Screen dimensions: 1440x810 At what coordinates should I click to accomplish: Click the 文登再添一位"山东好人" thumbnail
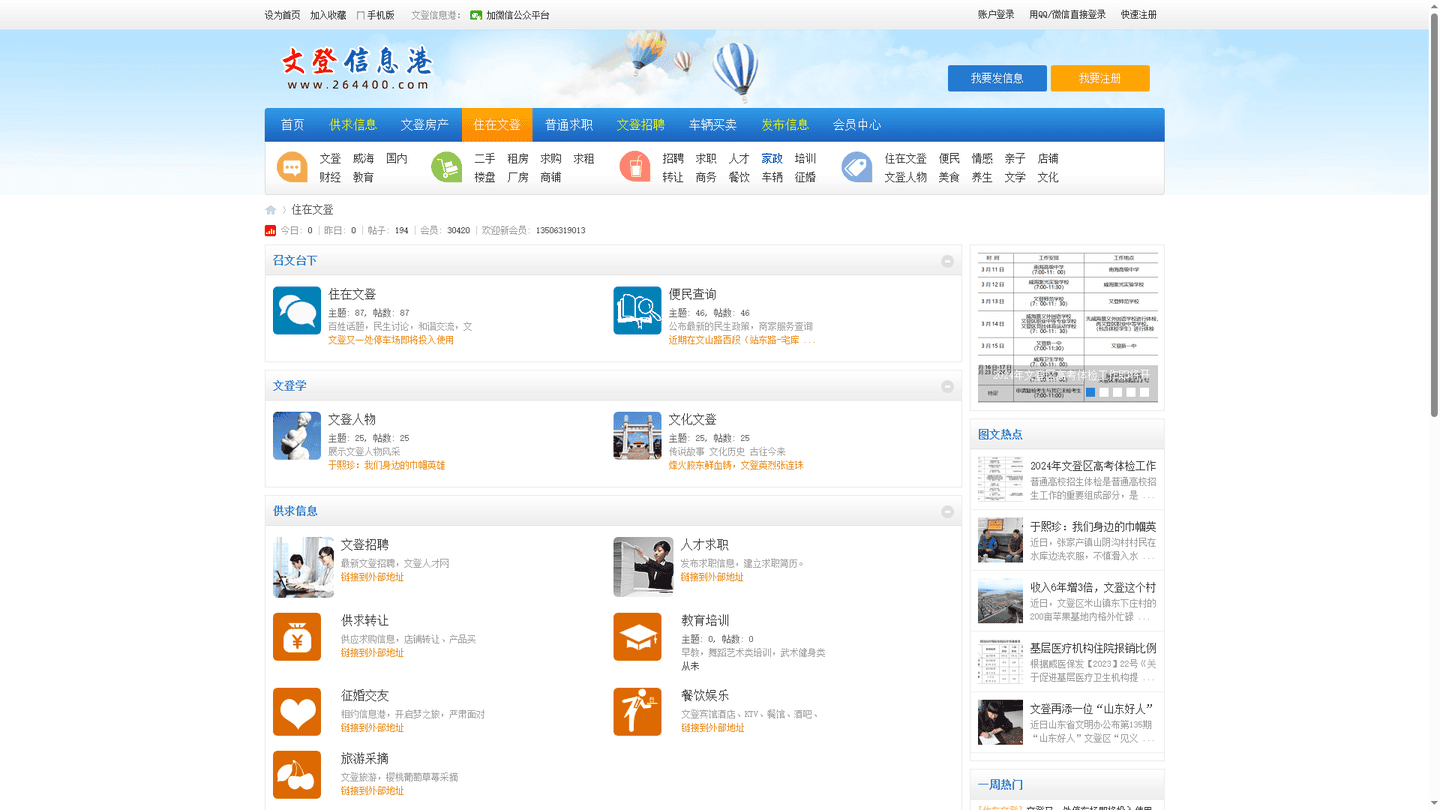coord(1000,722)
